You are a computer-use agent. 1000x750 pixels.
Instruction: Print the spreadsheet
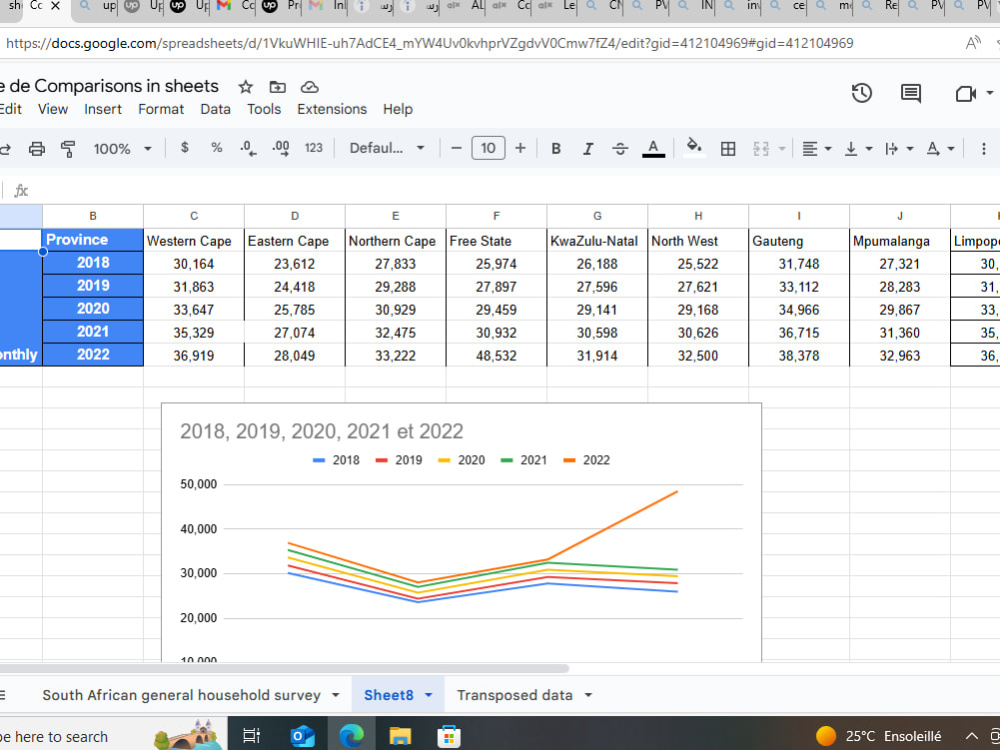[x=37, y=149]
